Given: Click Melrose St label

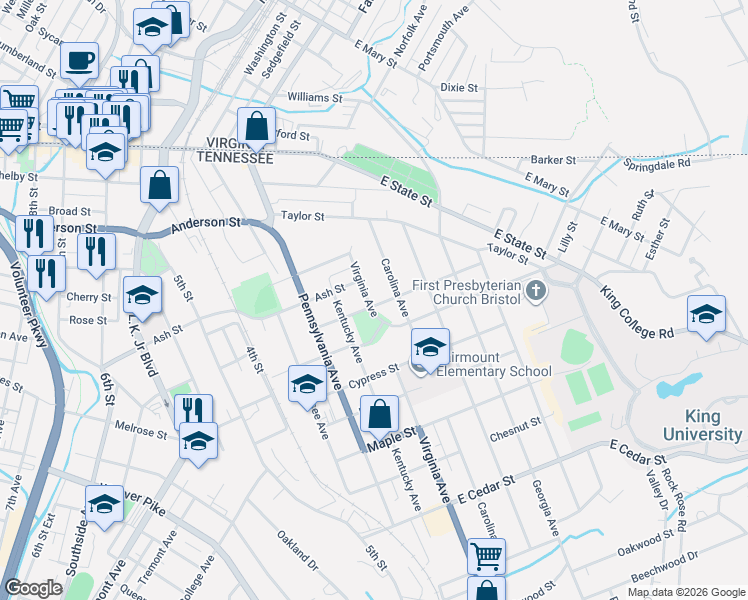Looking at the screenshot, I should 141,430.
